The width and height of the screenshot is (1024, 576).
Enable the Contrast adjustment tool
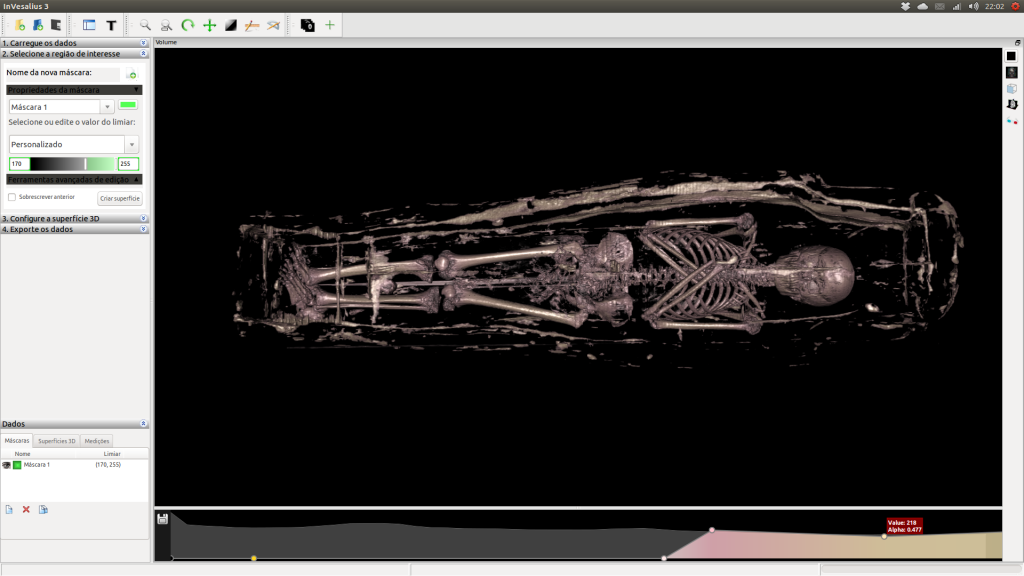pyautogui.click(x=230, y=25)
